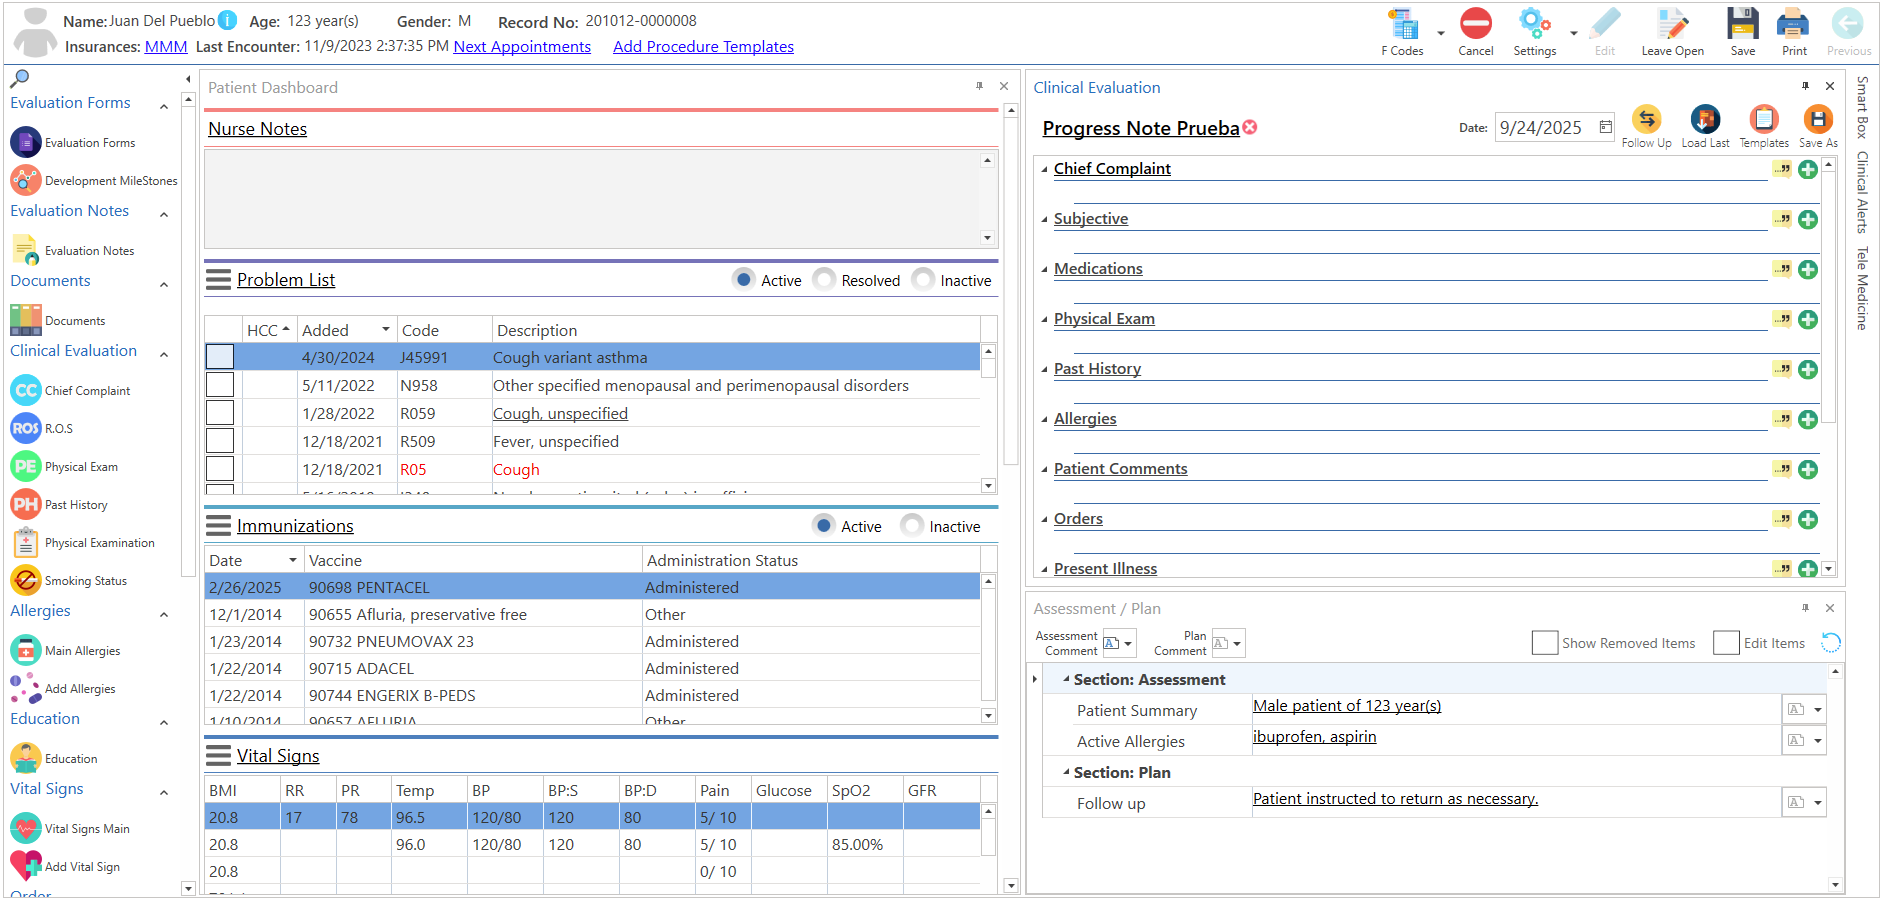Open the Nurse Notes heading link
The height and width of the screenshot is (901, 1884).
click(257, 129)
